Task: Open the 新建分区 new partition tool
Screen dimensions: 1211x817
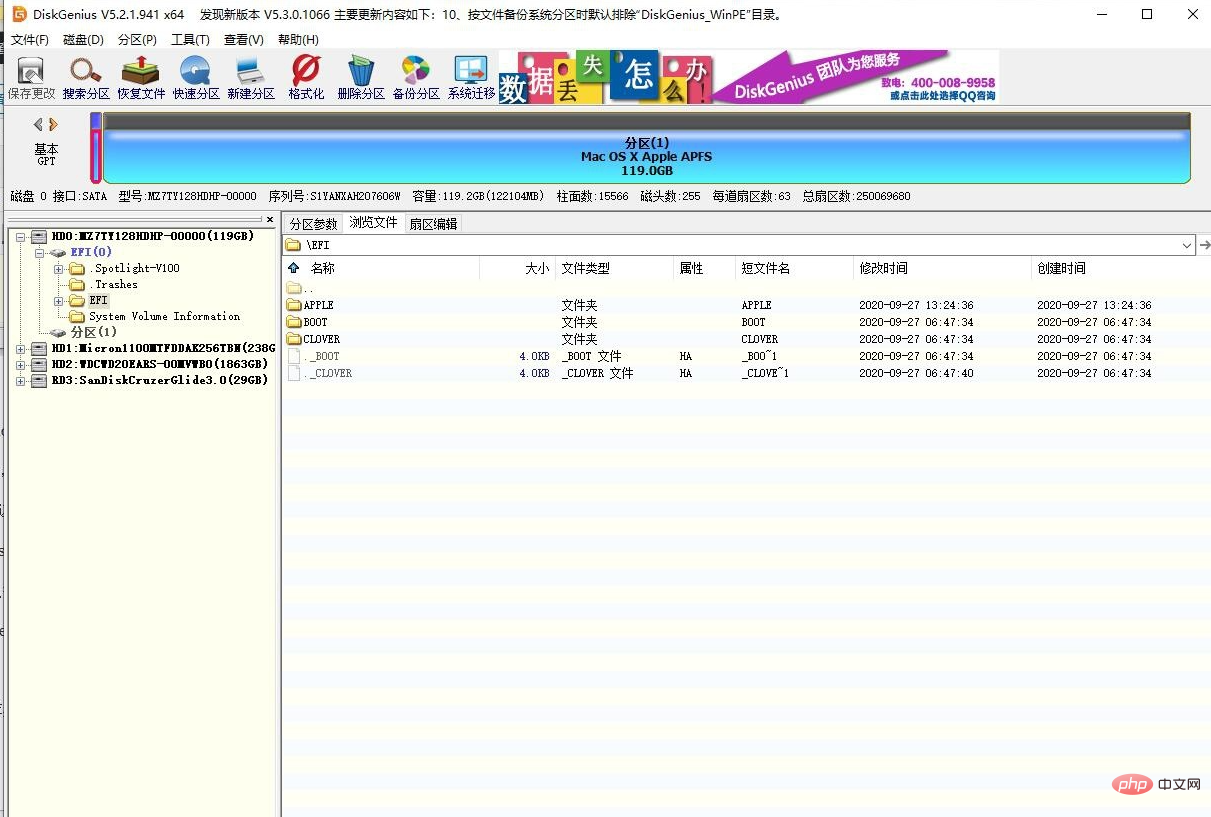Action: point(250,78)
